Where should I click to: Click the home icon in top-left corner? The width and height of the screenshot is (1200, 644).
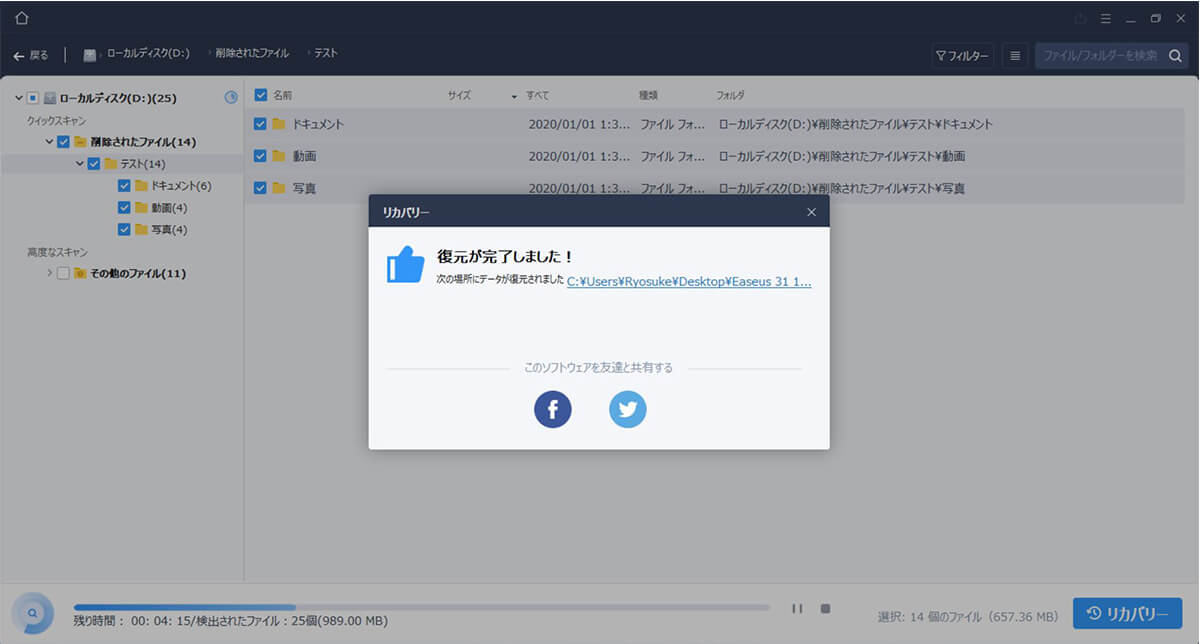coord(21,18)
